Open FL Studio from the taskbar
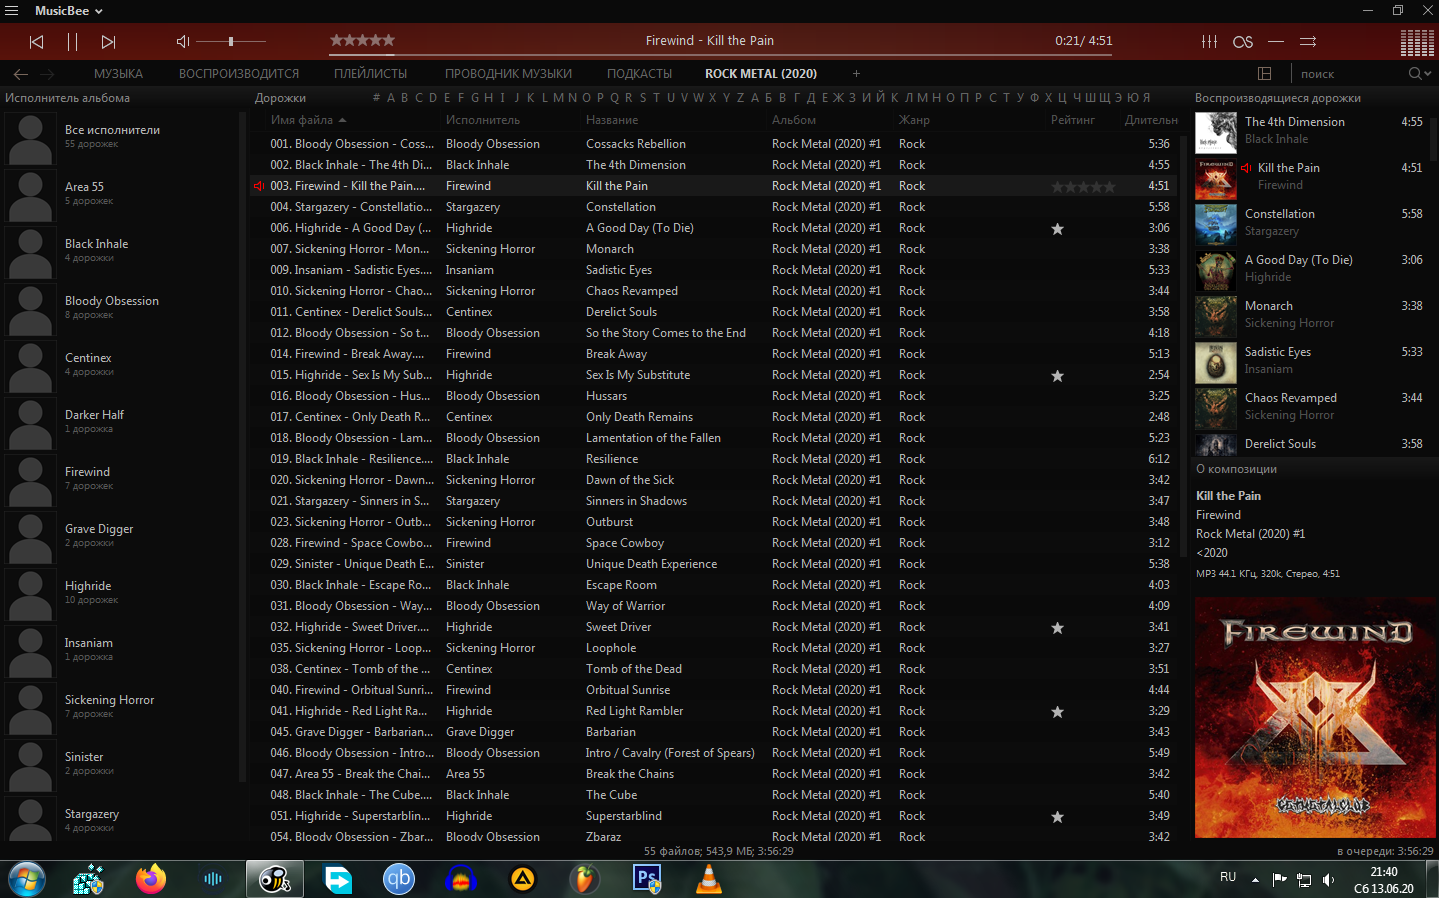The height and width of the screenshot is (898, 1439). tap(585, 879)
